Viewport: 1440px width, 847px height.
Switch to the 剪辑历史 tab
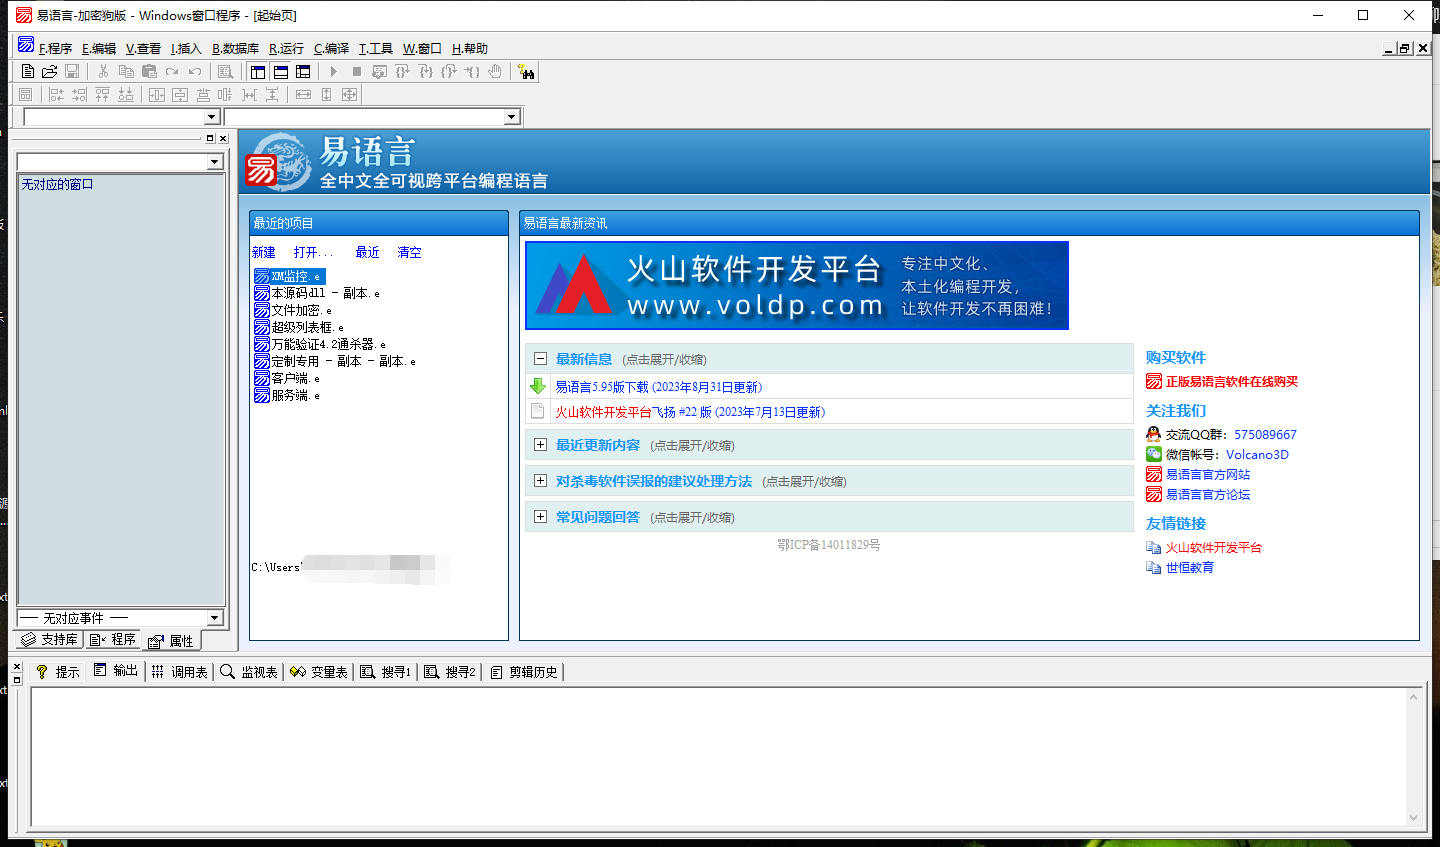point(524,672)
